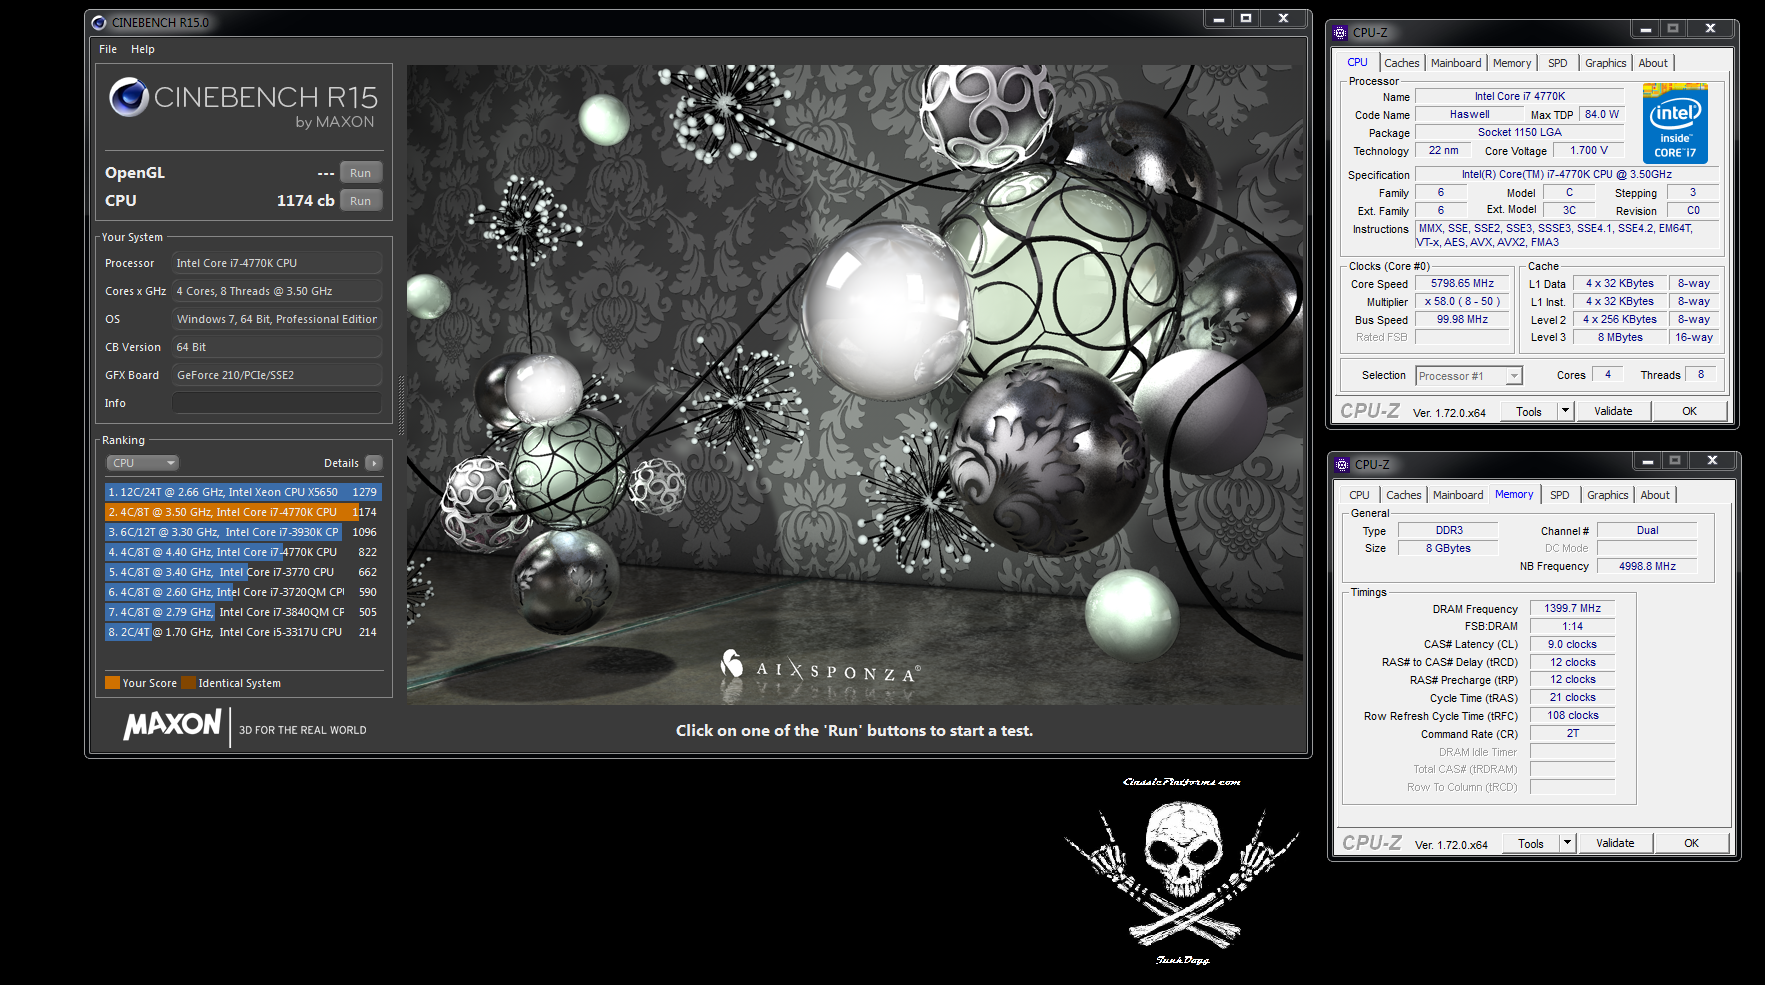Click Tools button in top CPU-Z
Screen dimensions: 1765x985
[1529, 411]
